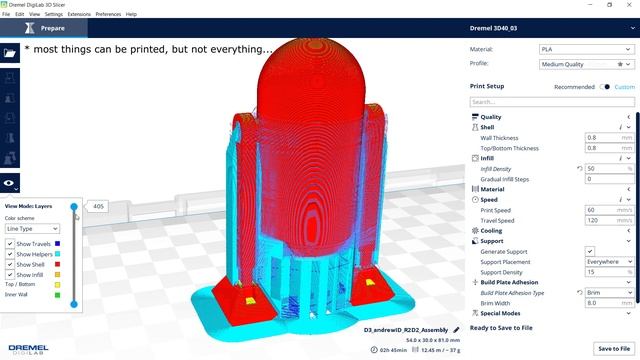Open the Preferences menu
The height and width of the screenshot is (360, 640).
(108, 14)
